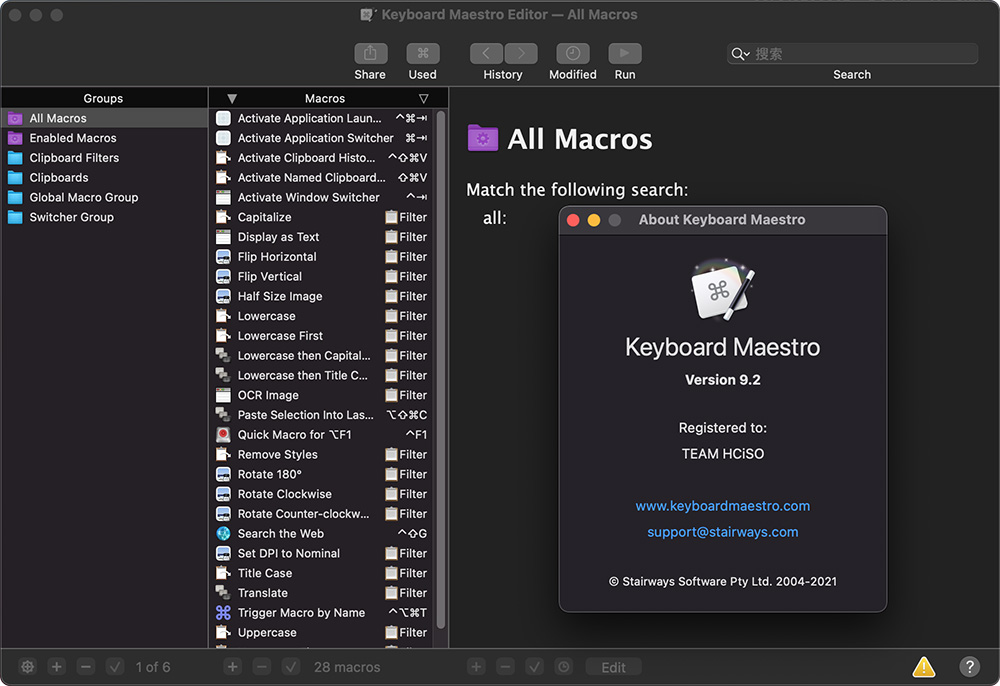Select the Global Macro Group
The width and height of the screenshot is (1000, 686).
104,197
